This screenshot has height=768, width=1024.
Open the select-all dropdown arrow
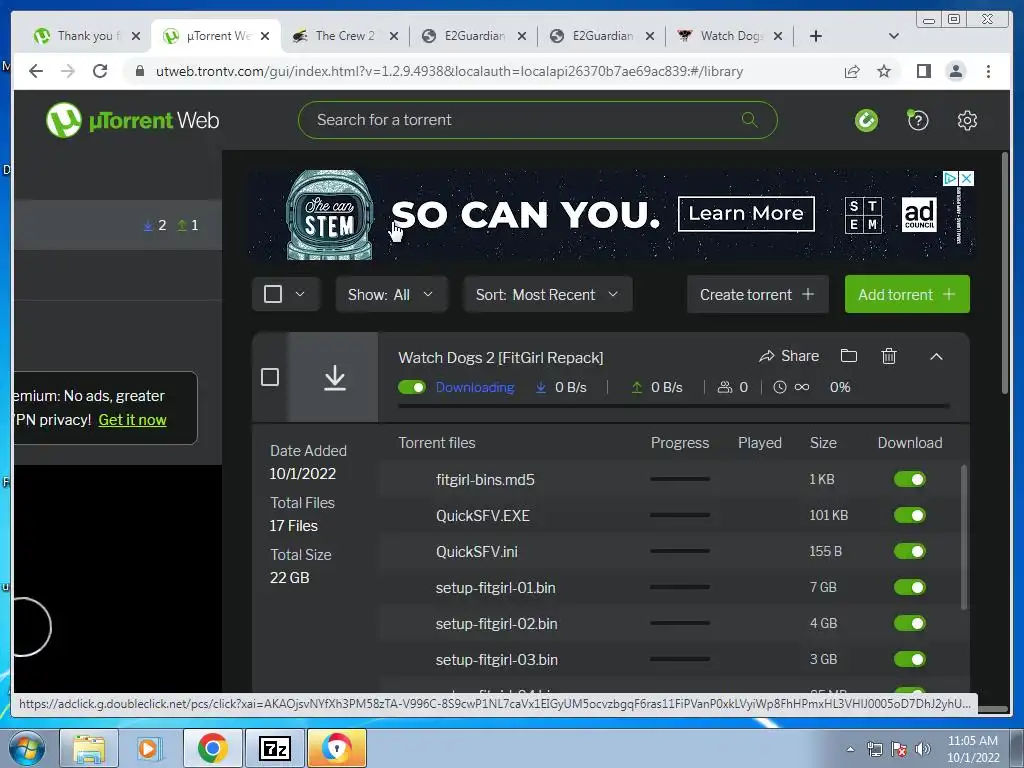coord(300,295)
